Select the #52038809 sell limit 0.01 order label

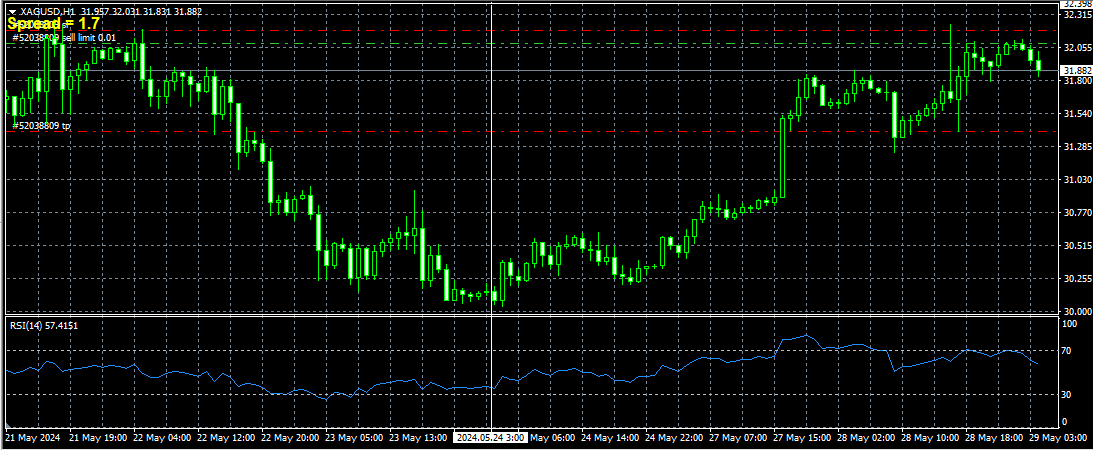click(x=64, y=37)
